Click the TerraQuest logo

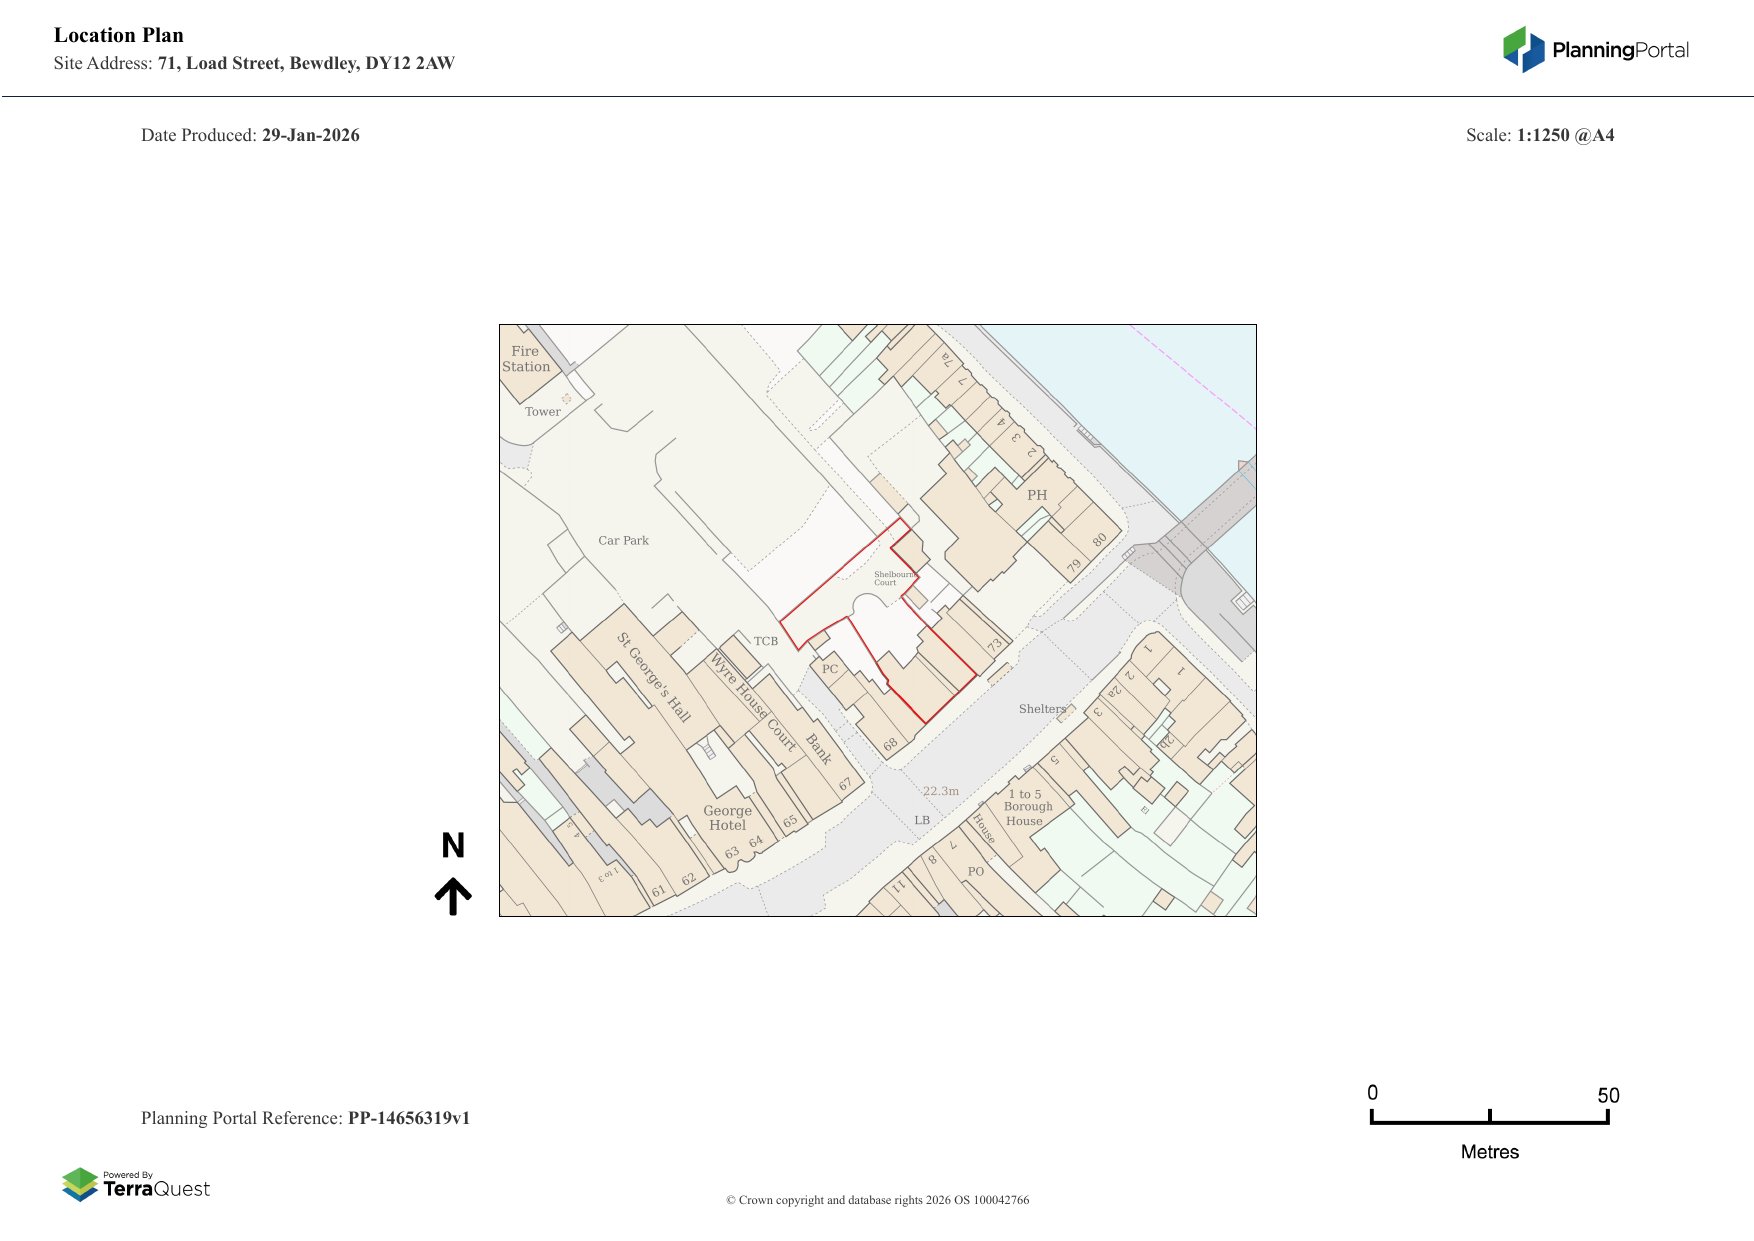click(x=136, y=1185)
